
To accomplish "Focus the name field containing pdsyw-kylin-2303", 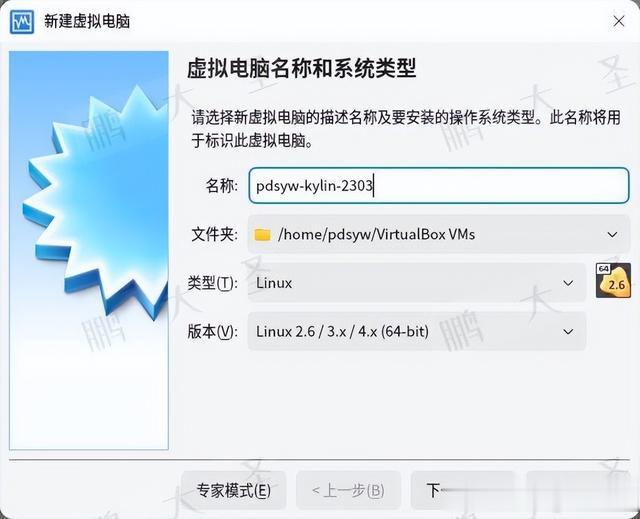I will click(x=439, y=186).
